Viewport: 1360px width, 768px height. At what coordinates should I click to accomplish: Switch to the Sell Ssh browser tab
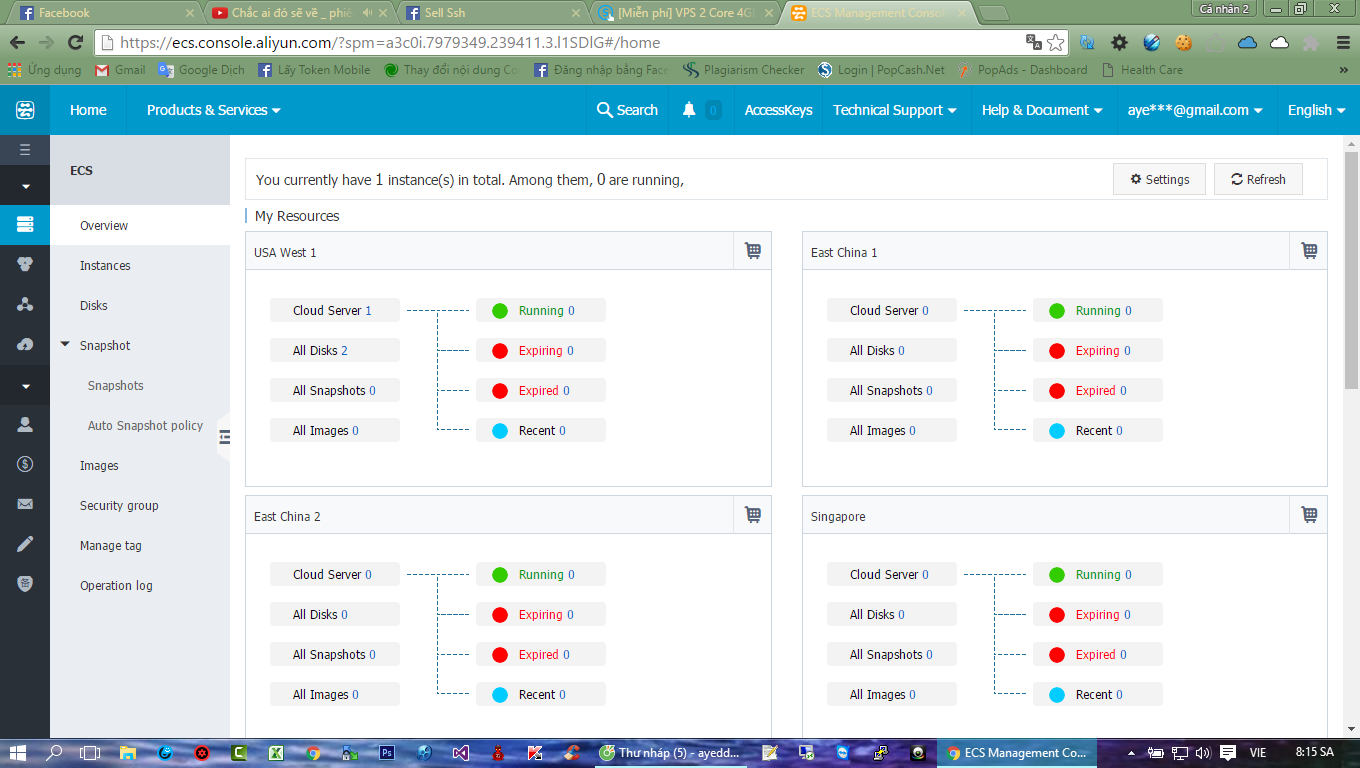pos(492,13)
